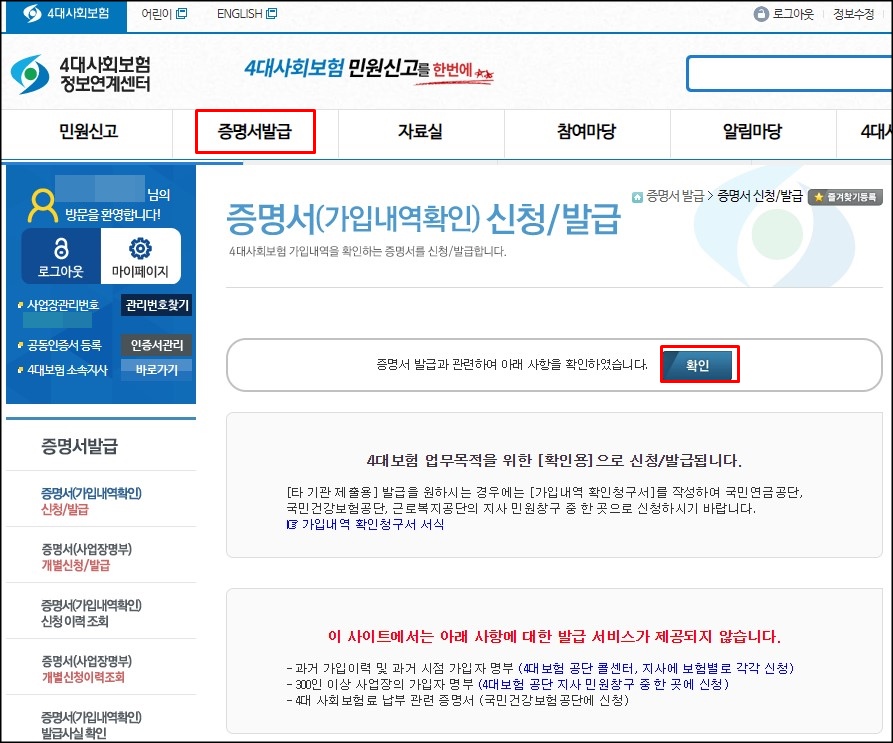This screenshot has height=743, width=893.
Task: Click 증명서 발급 in the breadcrumb
Action: click(675, 196)
